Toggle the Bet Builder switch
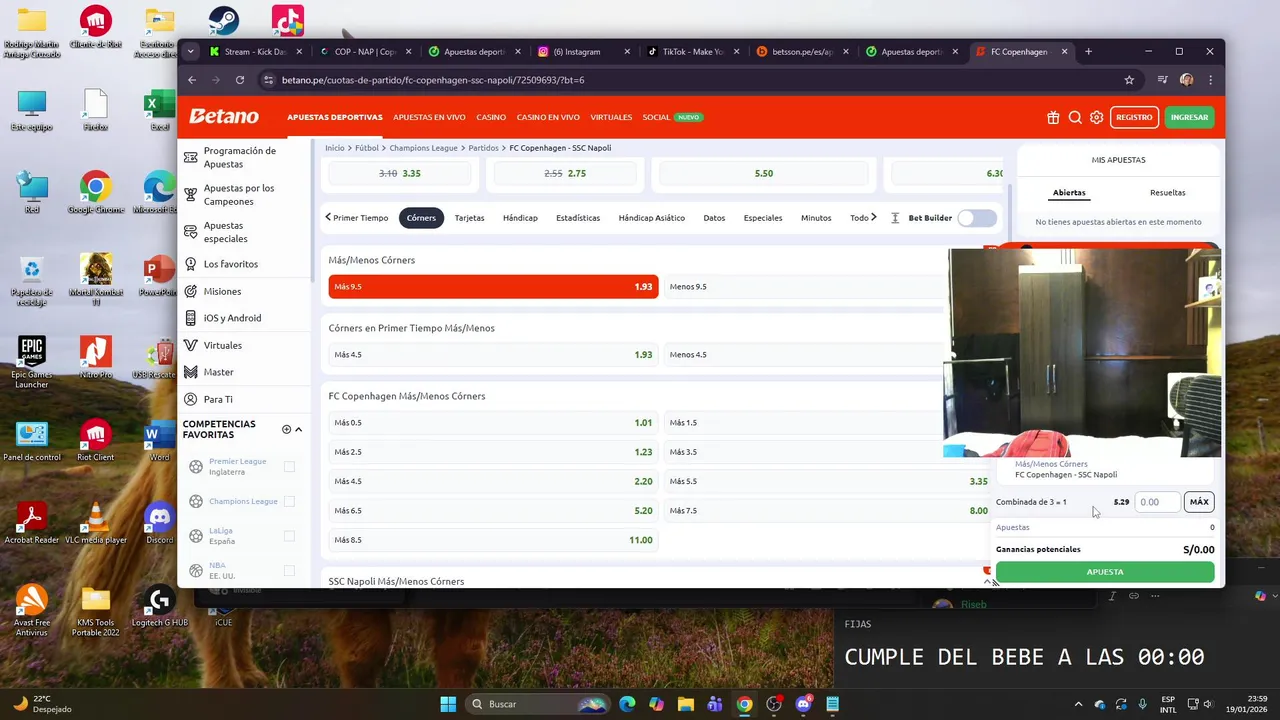 (977, 218)
